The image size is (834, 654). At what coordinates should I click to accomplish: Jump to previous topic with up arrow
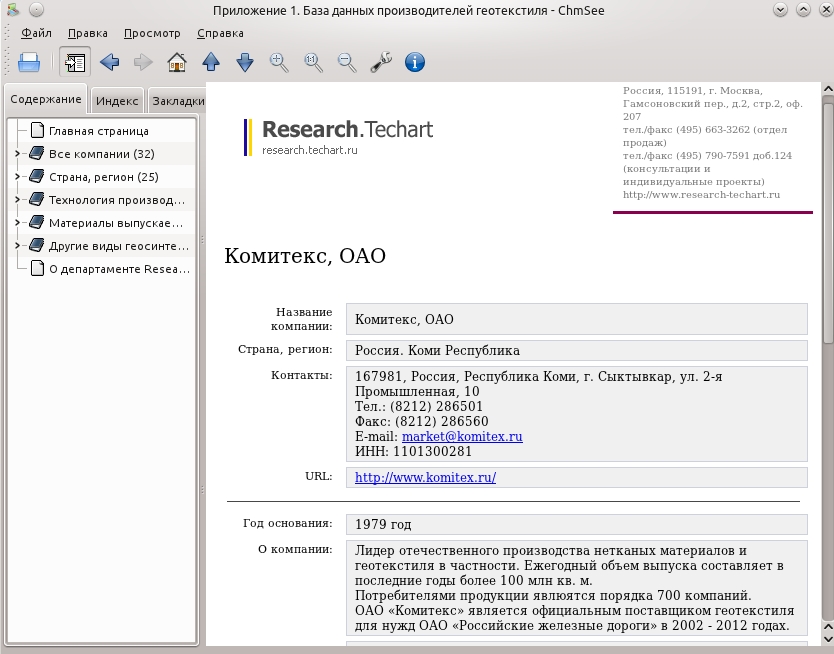point(211,62)
